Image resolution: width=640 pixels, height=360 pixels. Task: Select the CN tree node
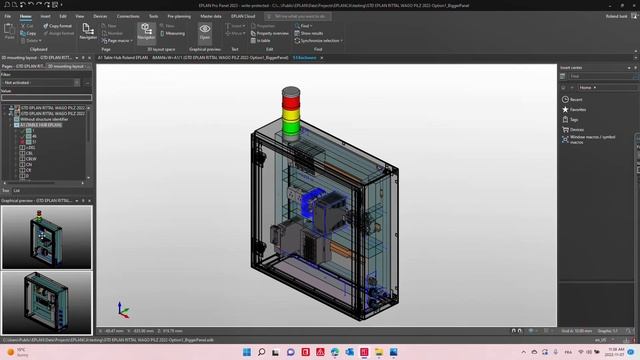[29, 164]
